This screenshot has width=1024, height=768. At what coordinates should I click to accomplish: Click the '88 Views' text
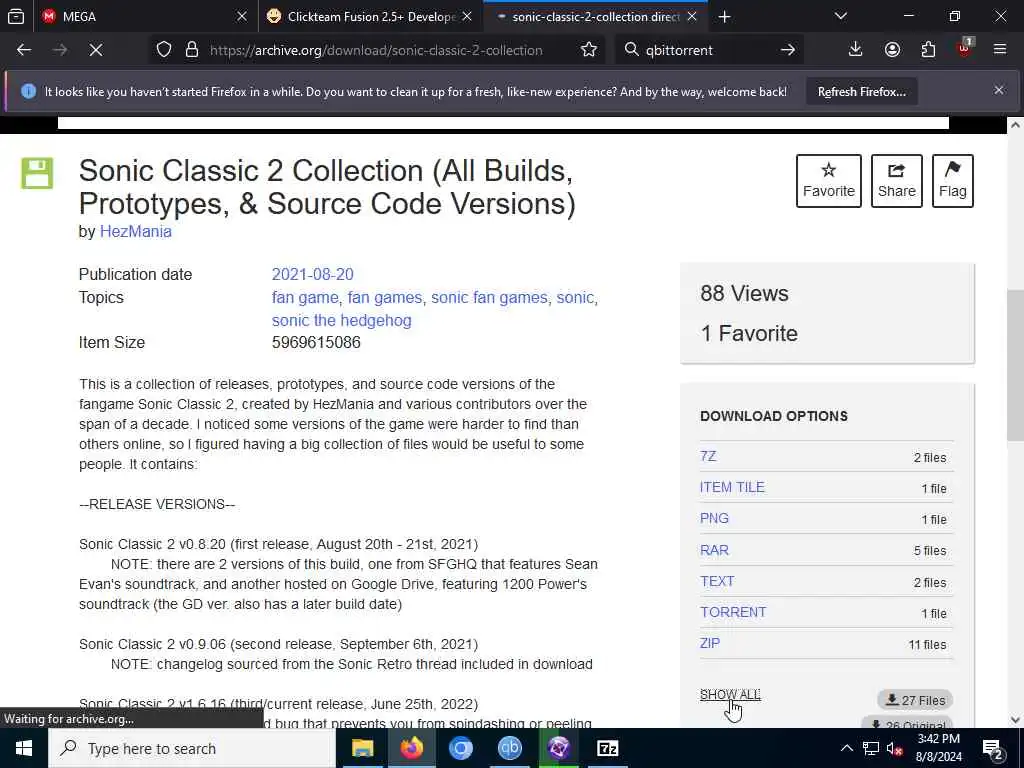click(x=744, y=293)
